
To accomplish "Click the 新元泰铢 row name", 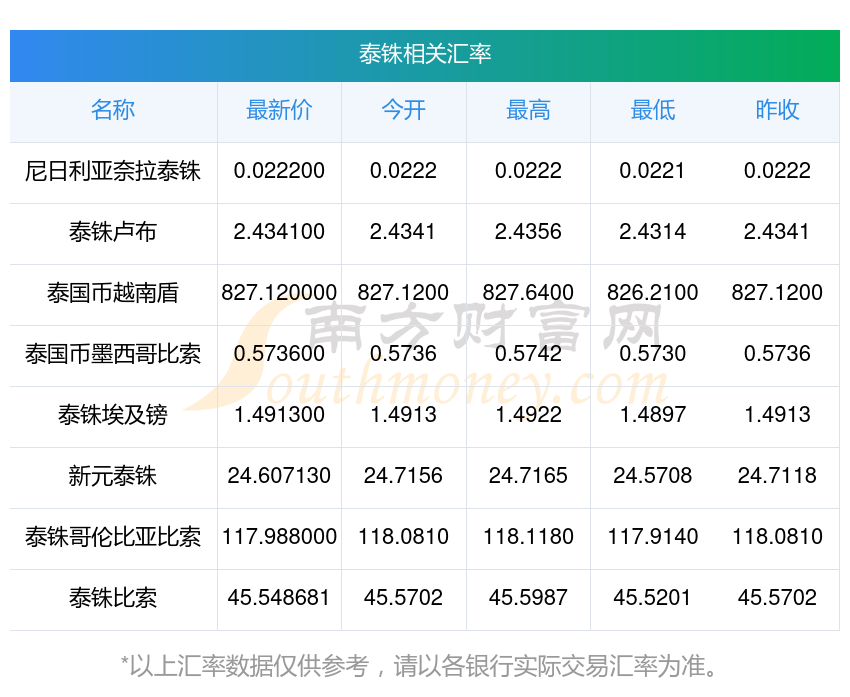I will (x=113, y=476).
